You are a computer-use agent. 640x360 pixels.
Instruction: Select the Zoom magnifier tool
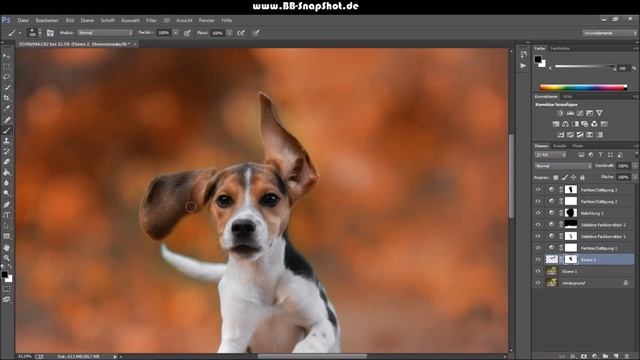(7, 258)
